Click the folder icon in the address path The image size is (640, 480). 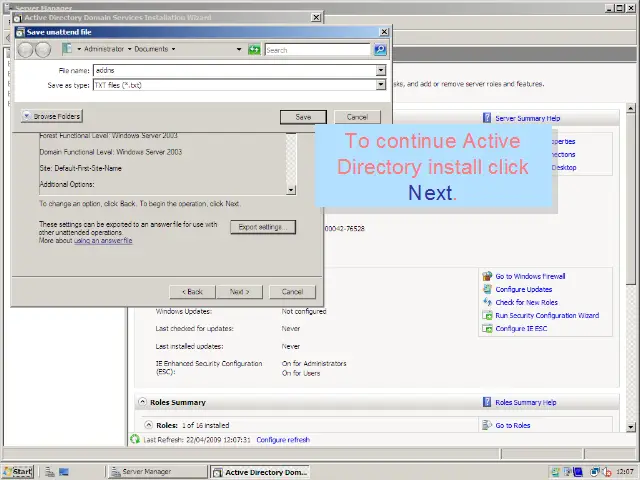(67, 49)
